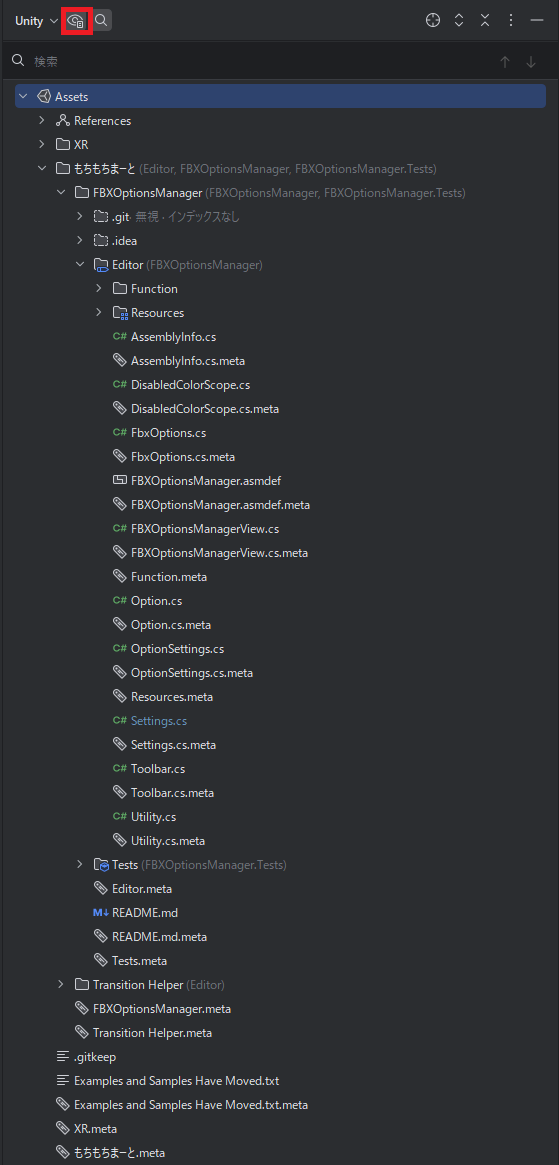559x1165 pixels.
Task: Collapse the Assets root node
Action: click(24, 97)
